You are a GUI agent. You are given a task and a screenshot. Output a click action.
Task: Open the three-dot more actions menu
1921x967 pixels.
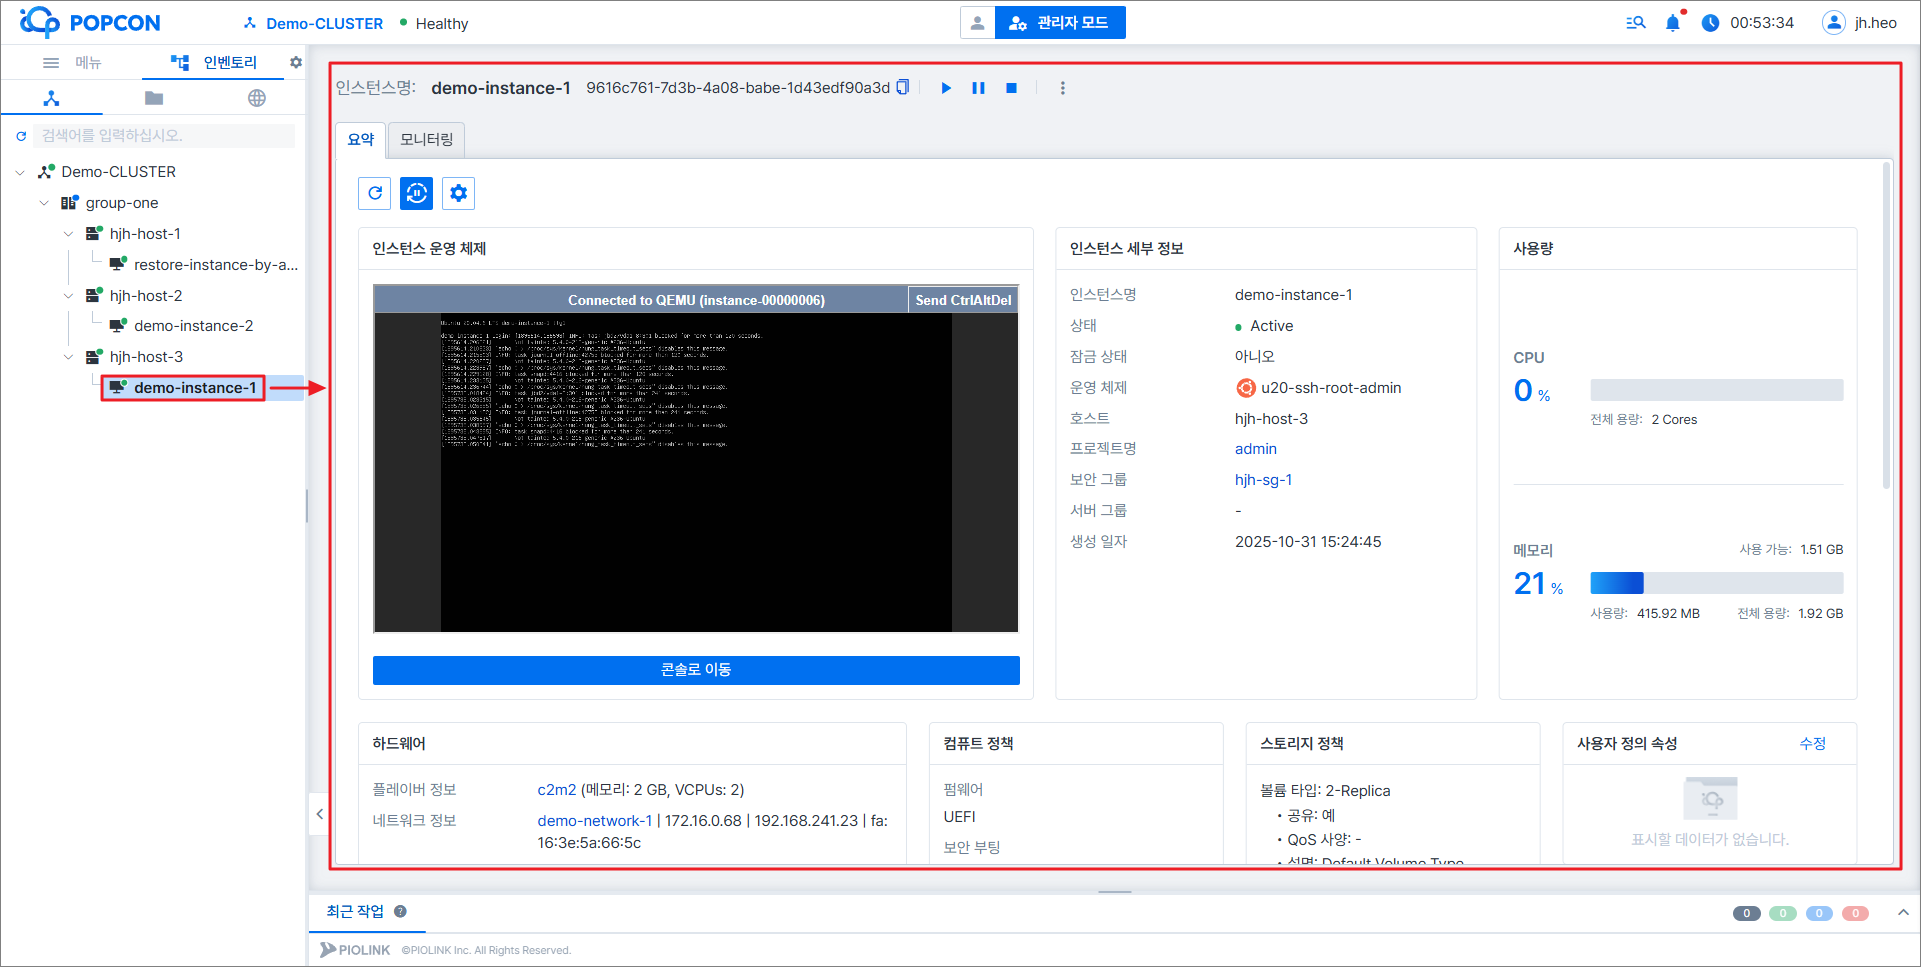click(x=1062, y=88)
